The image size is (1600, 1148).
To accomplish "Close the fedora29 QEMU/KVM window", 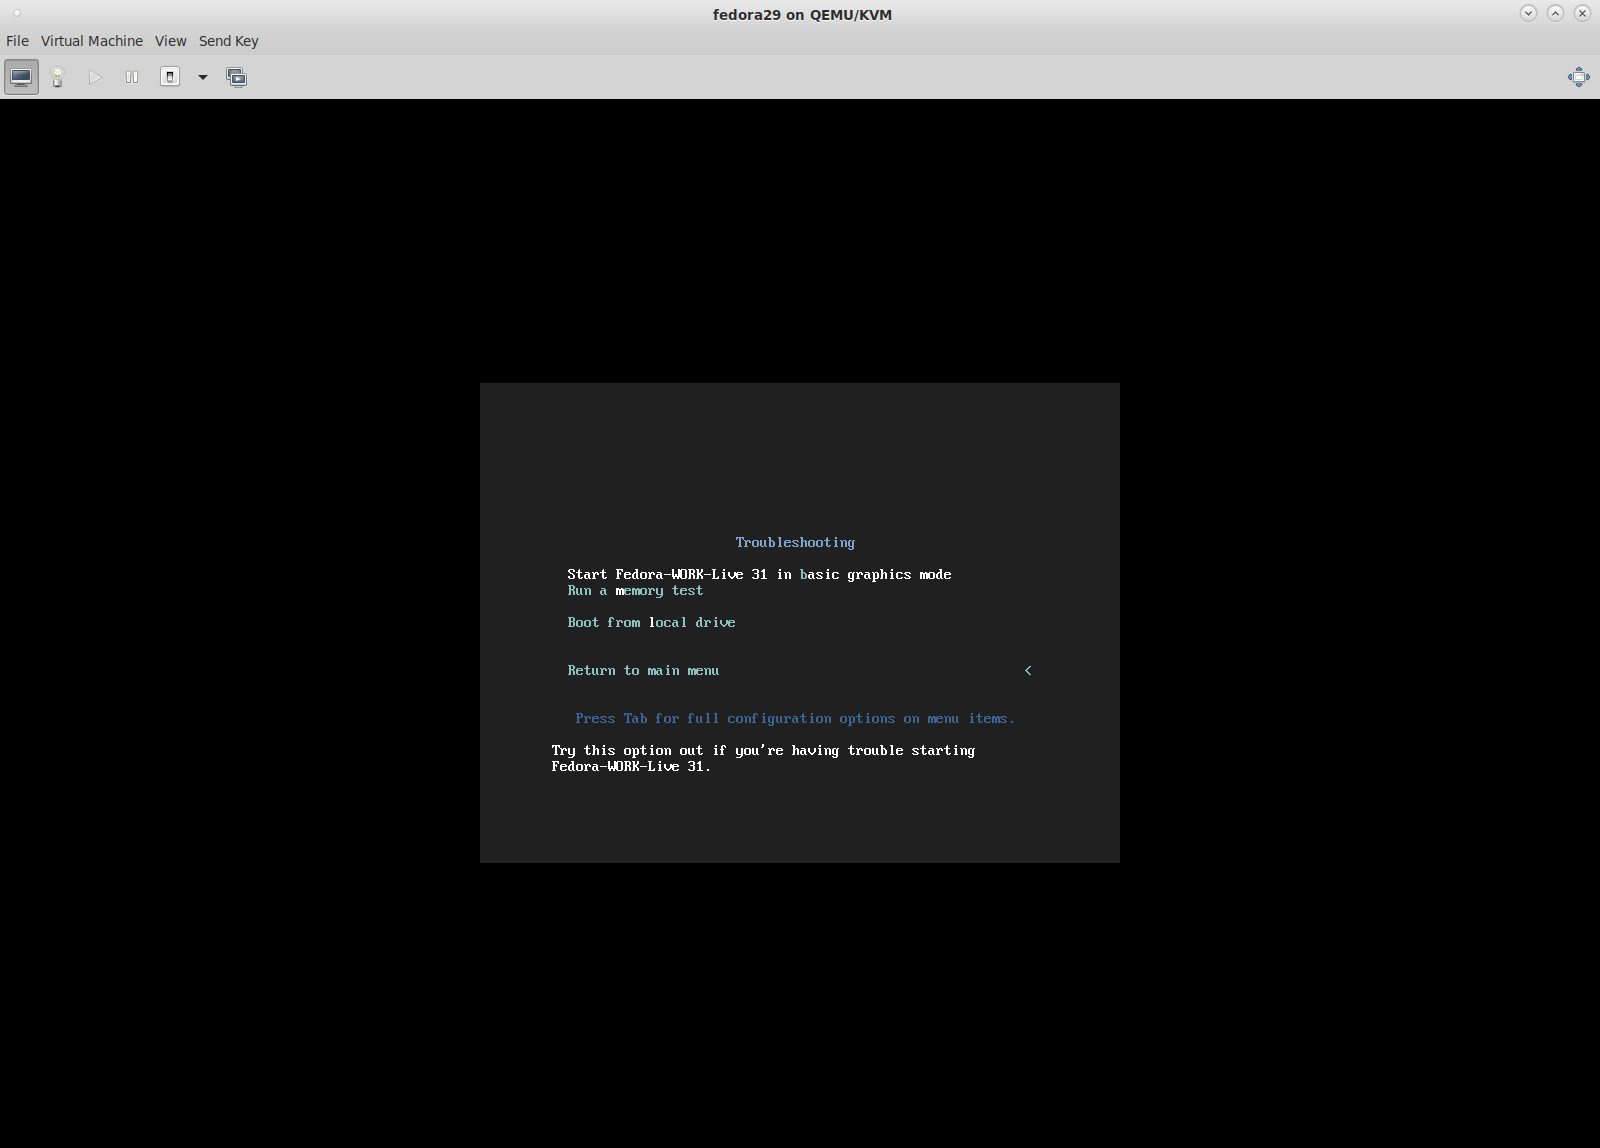I will click(1582, 13).
